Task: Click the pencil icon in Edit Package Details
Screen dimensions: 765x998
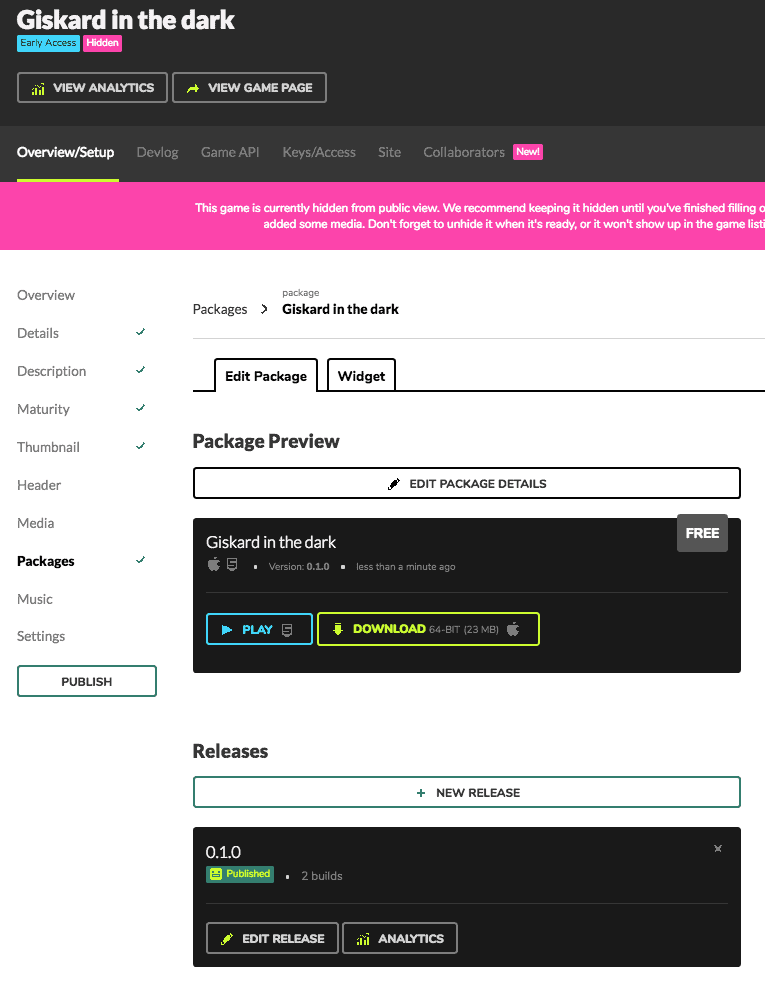Action: click(x=394, y=484)
